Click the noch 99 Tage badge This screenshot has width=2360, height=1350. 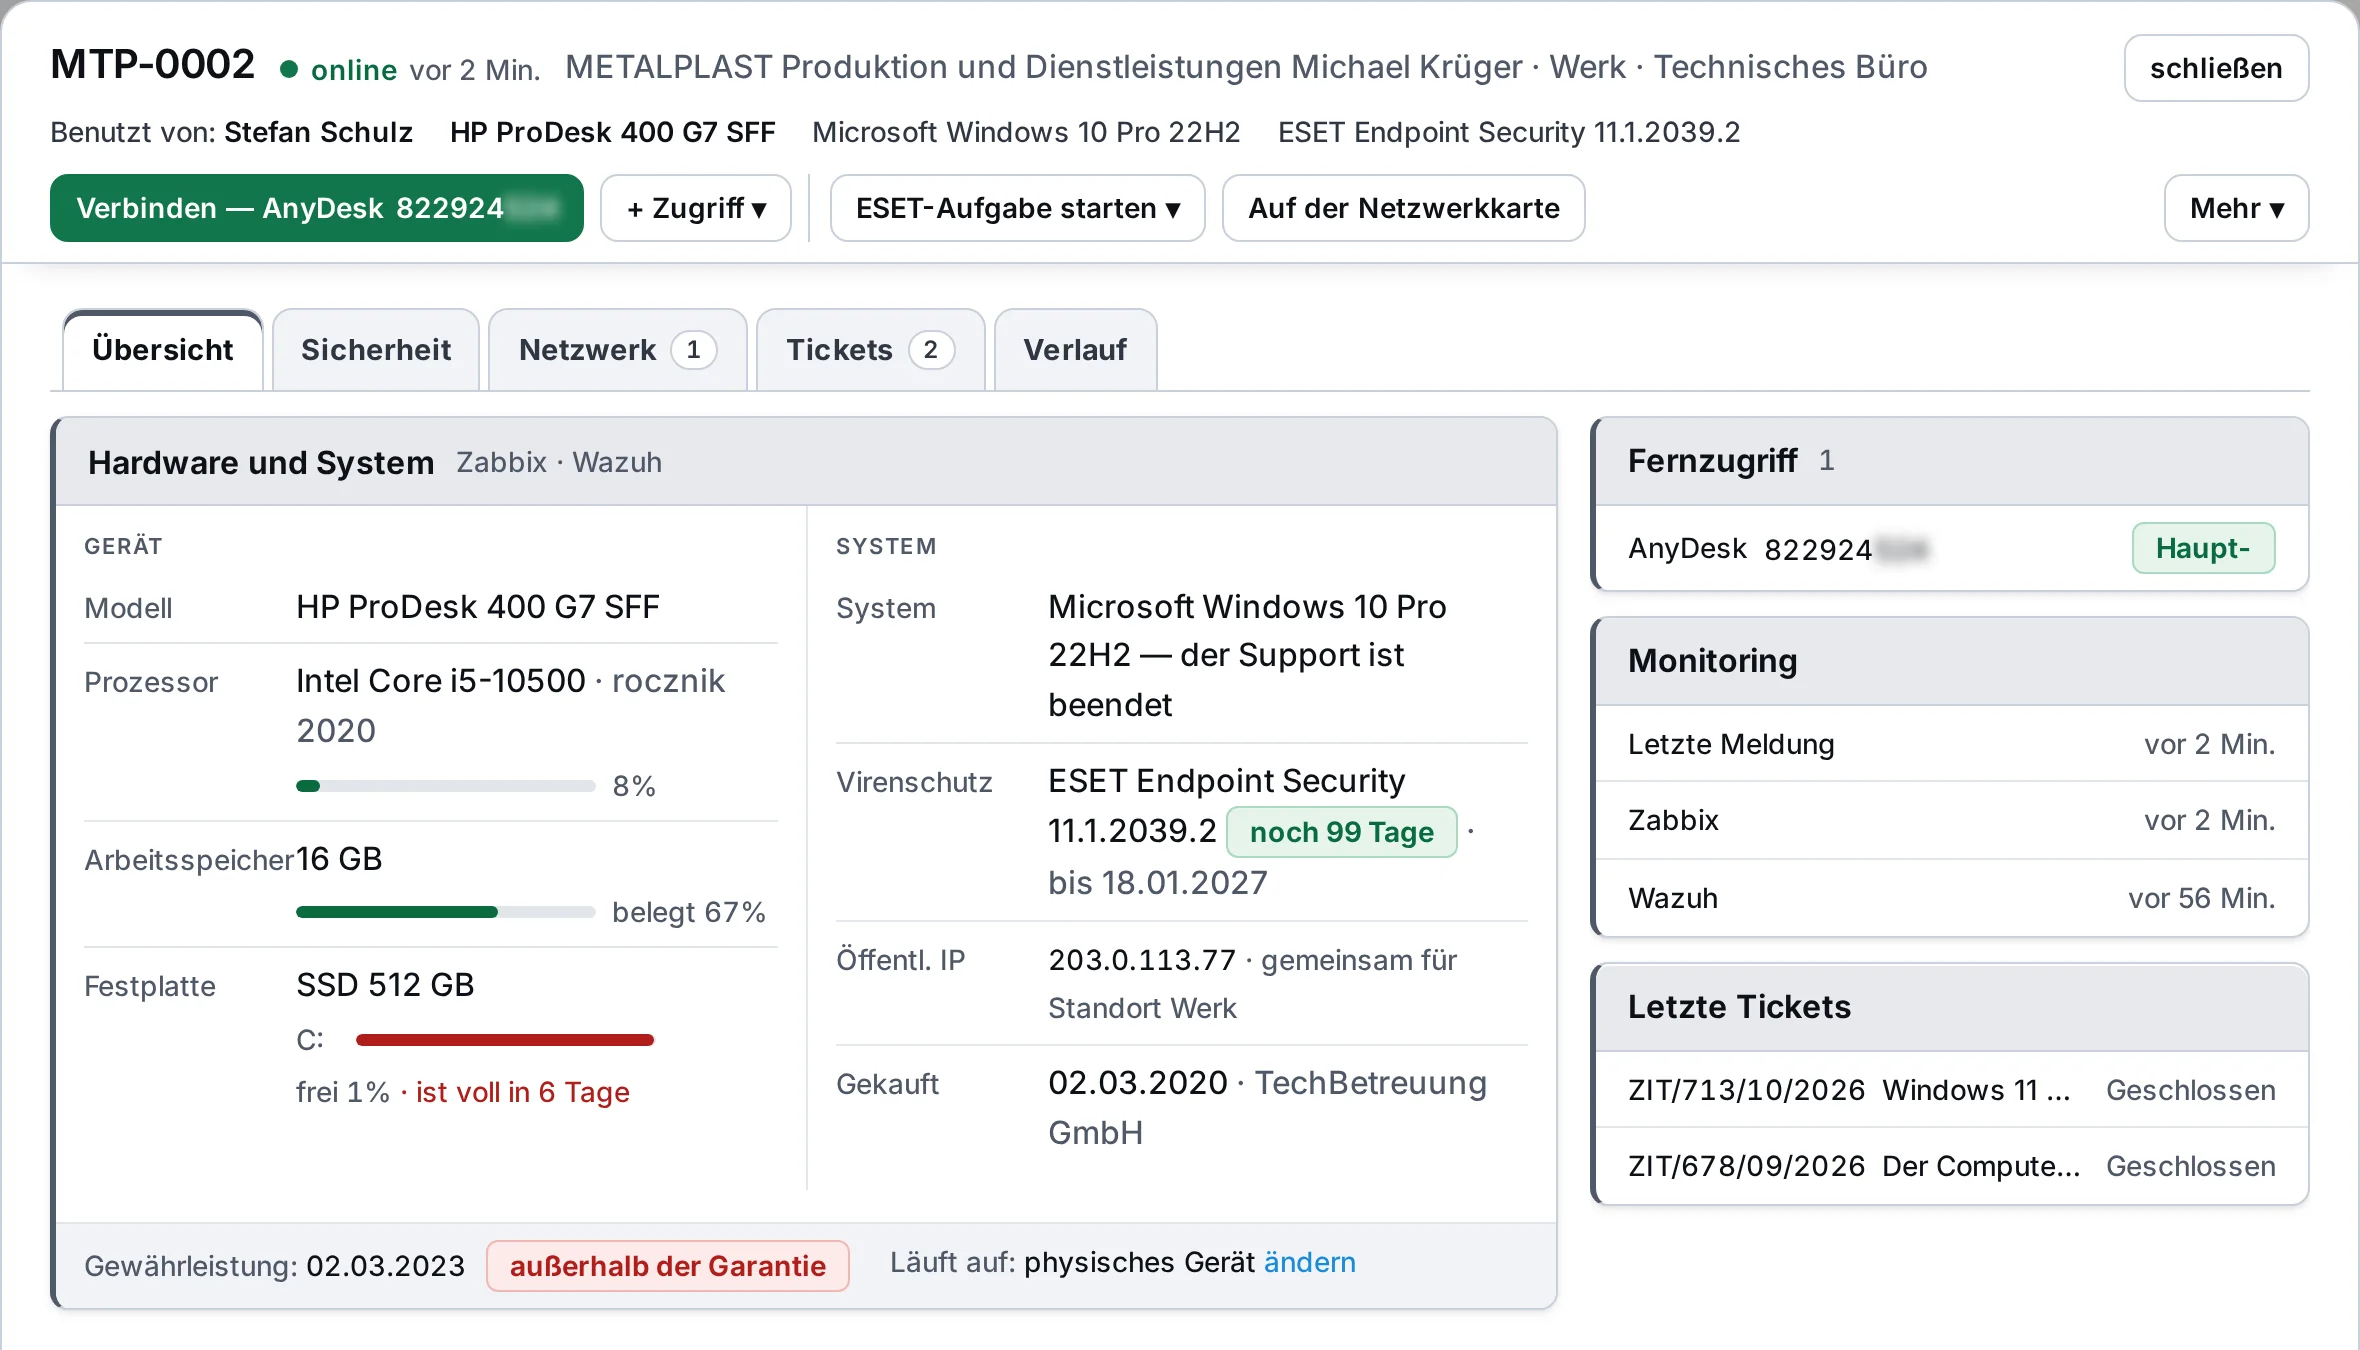1341,832
